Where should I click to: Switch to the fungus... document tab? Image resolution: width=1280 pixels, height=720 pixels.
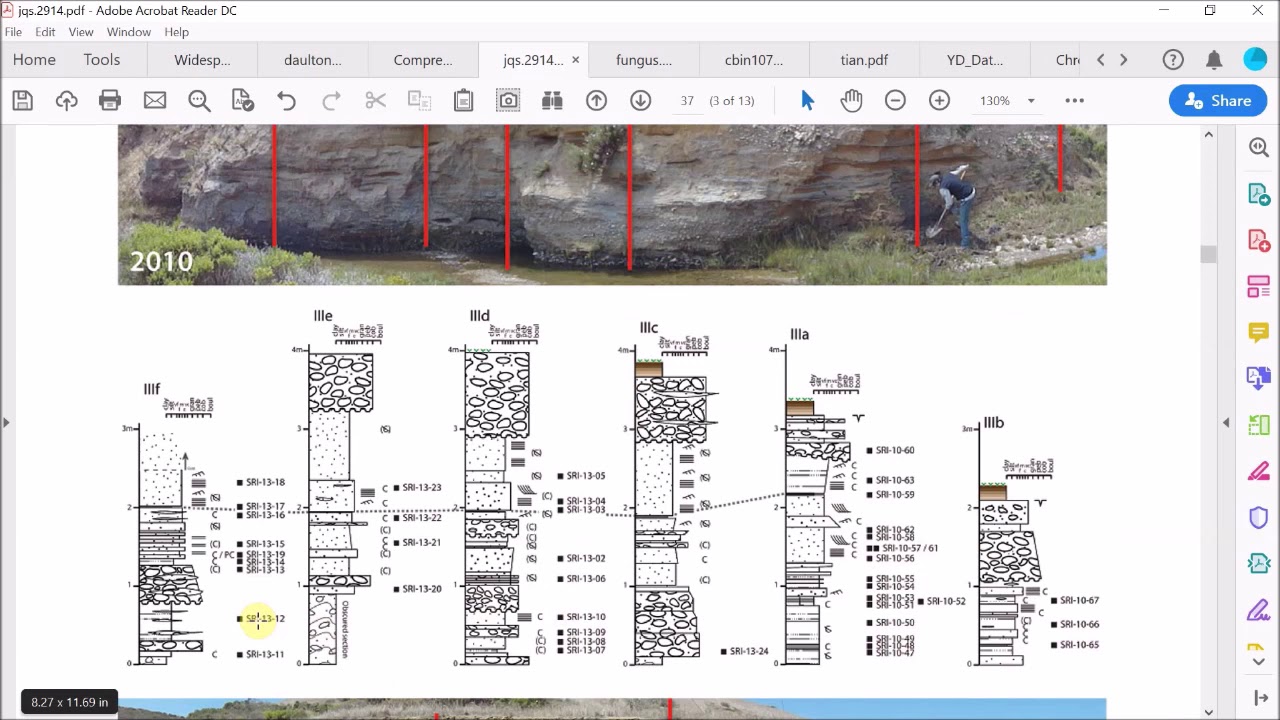[643, 60]
